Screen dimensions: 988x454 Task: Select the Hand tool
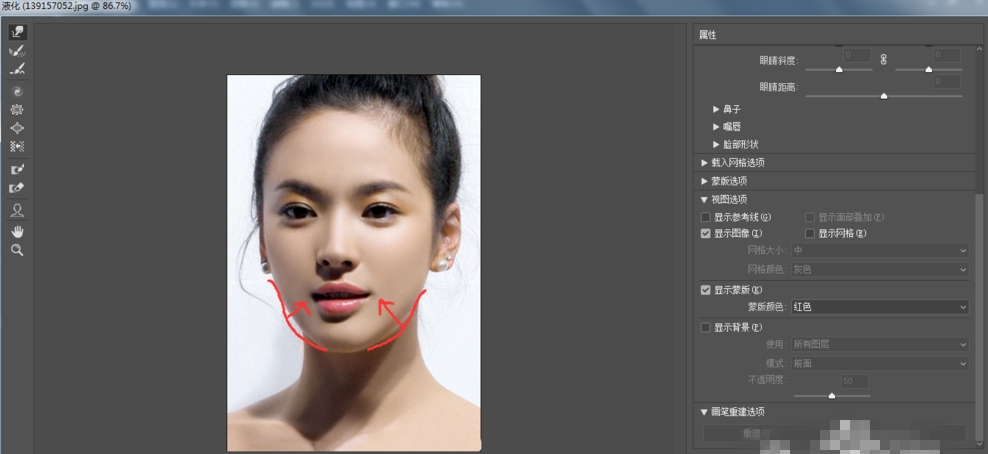[x=17, y=231]
